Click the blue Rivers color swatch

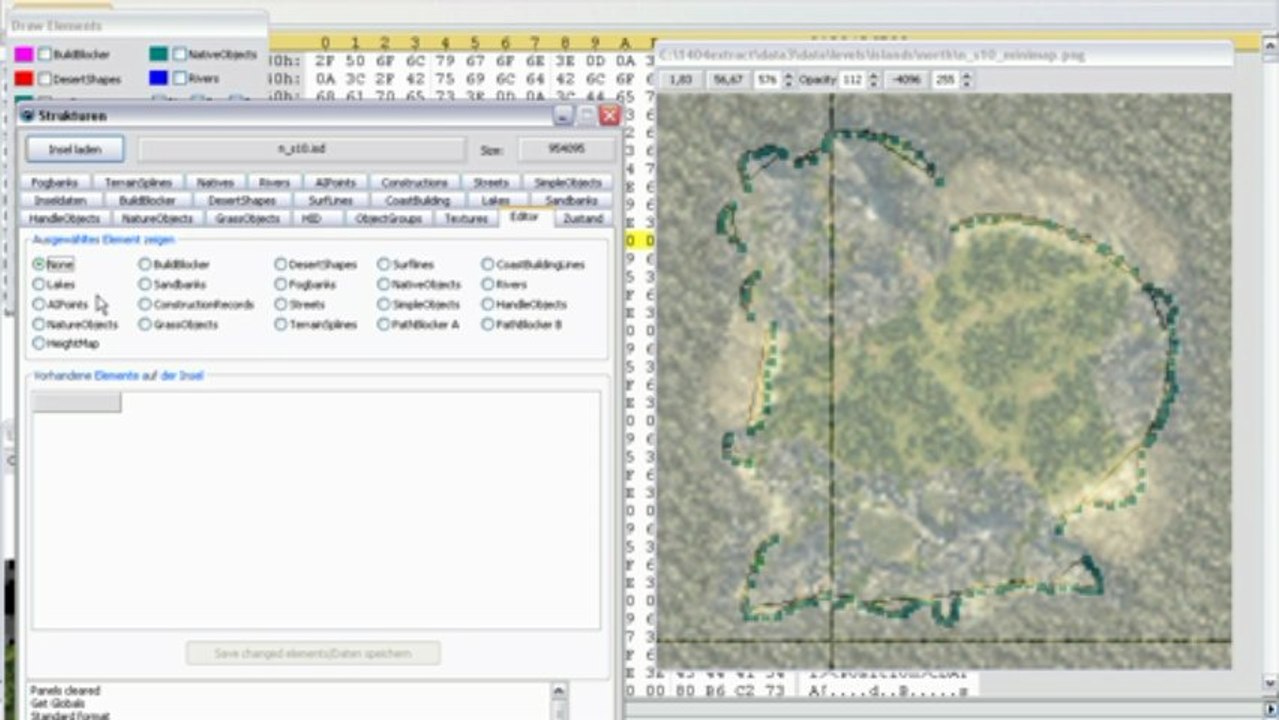(x=158, y=78)
